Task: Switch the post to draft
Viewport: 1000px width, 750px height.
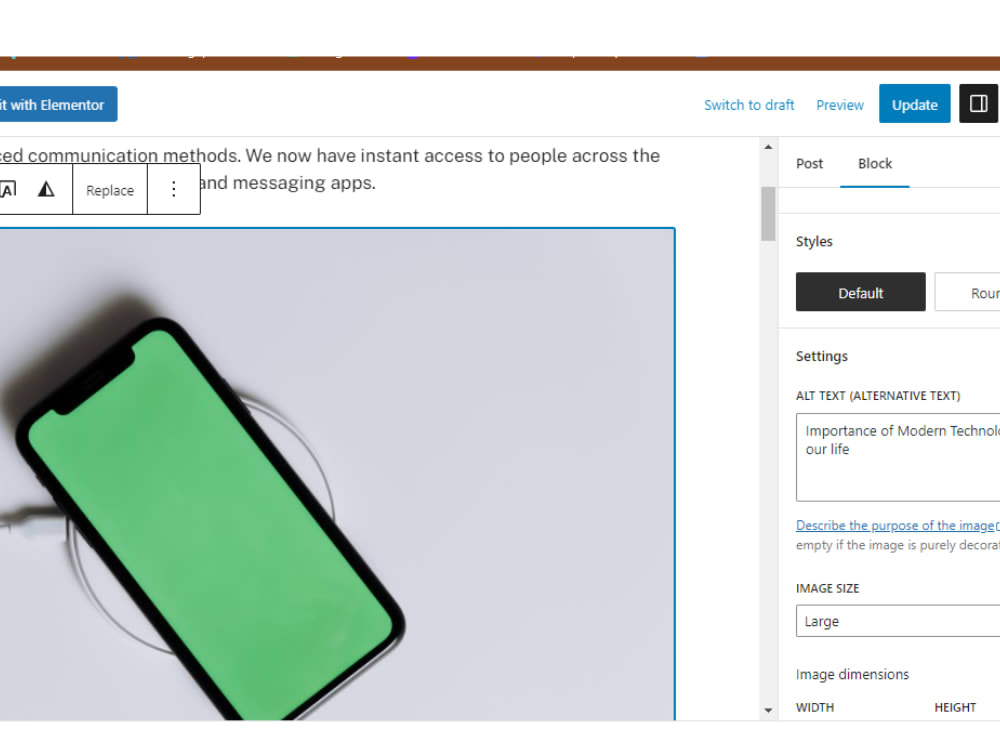Action: point(749,105)
